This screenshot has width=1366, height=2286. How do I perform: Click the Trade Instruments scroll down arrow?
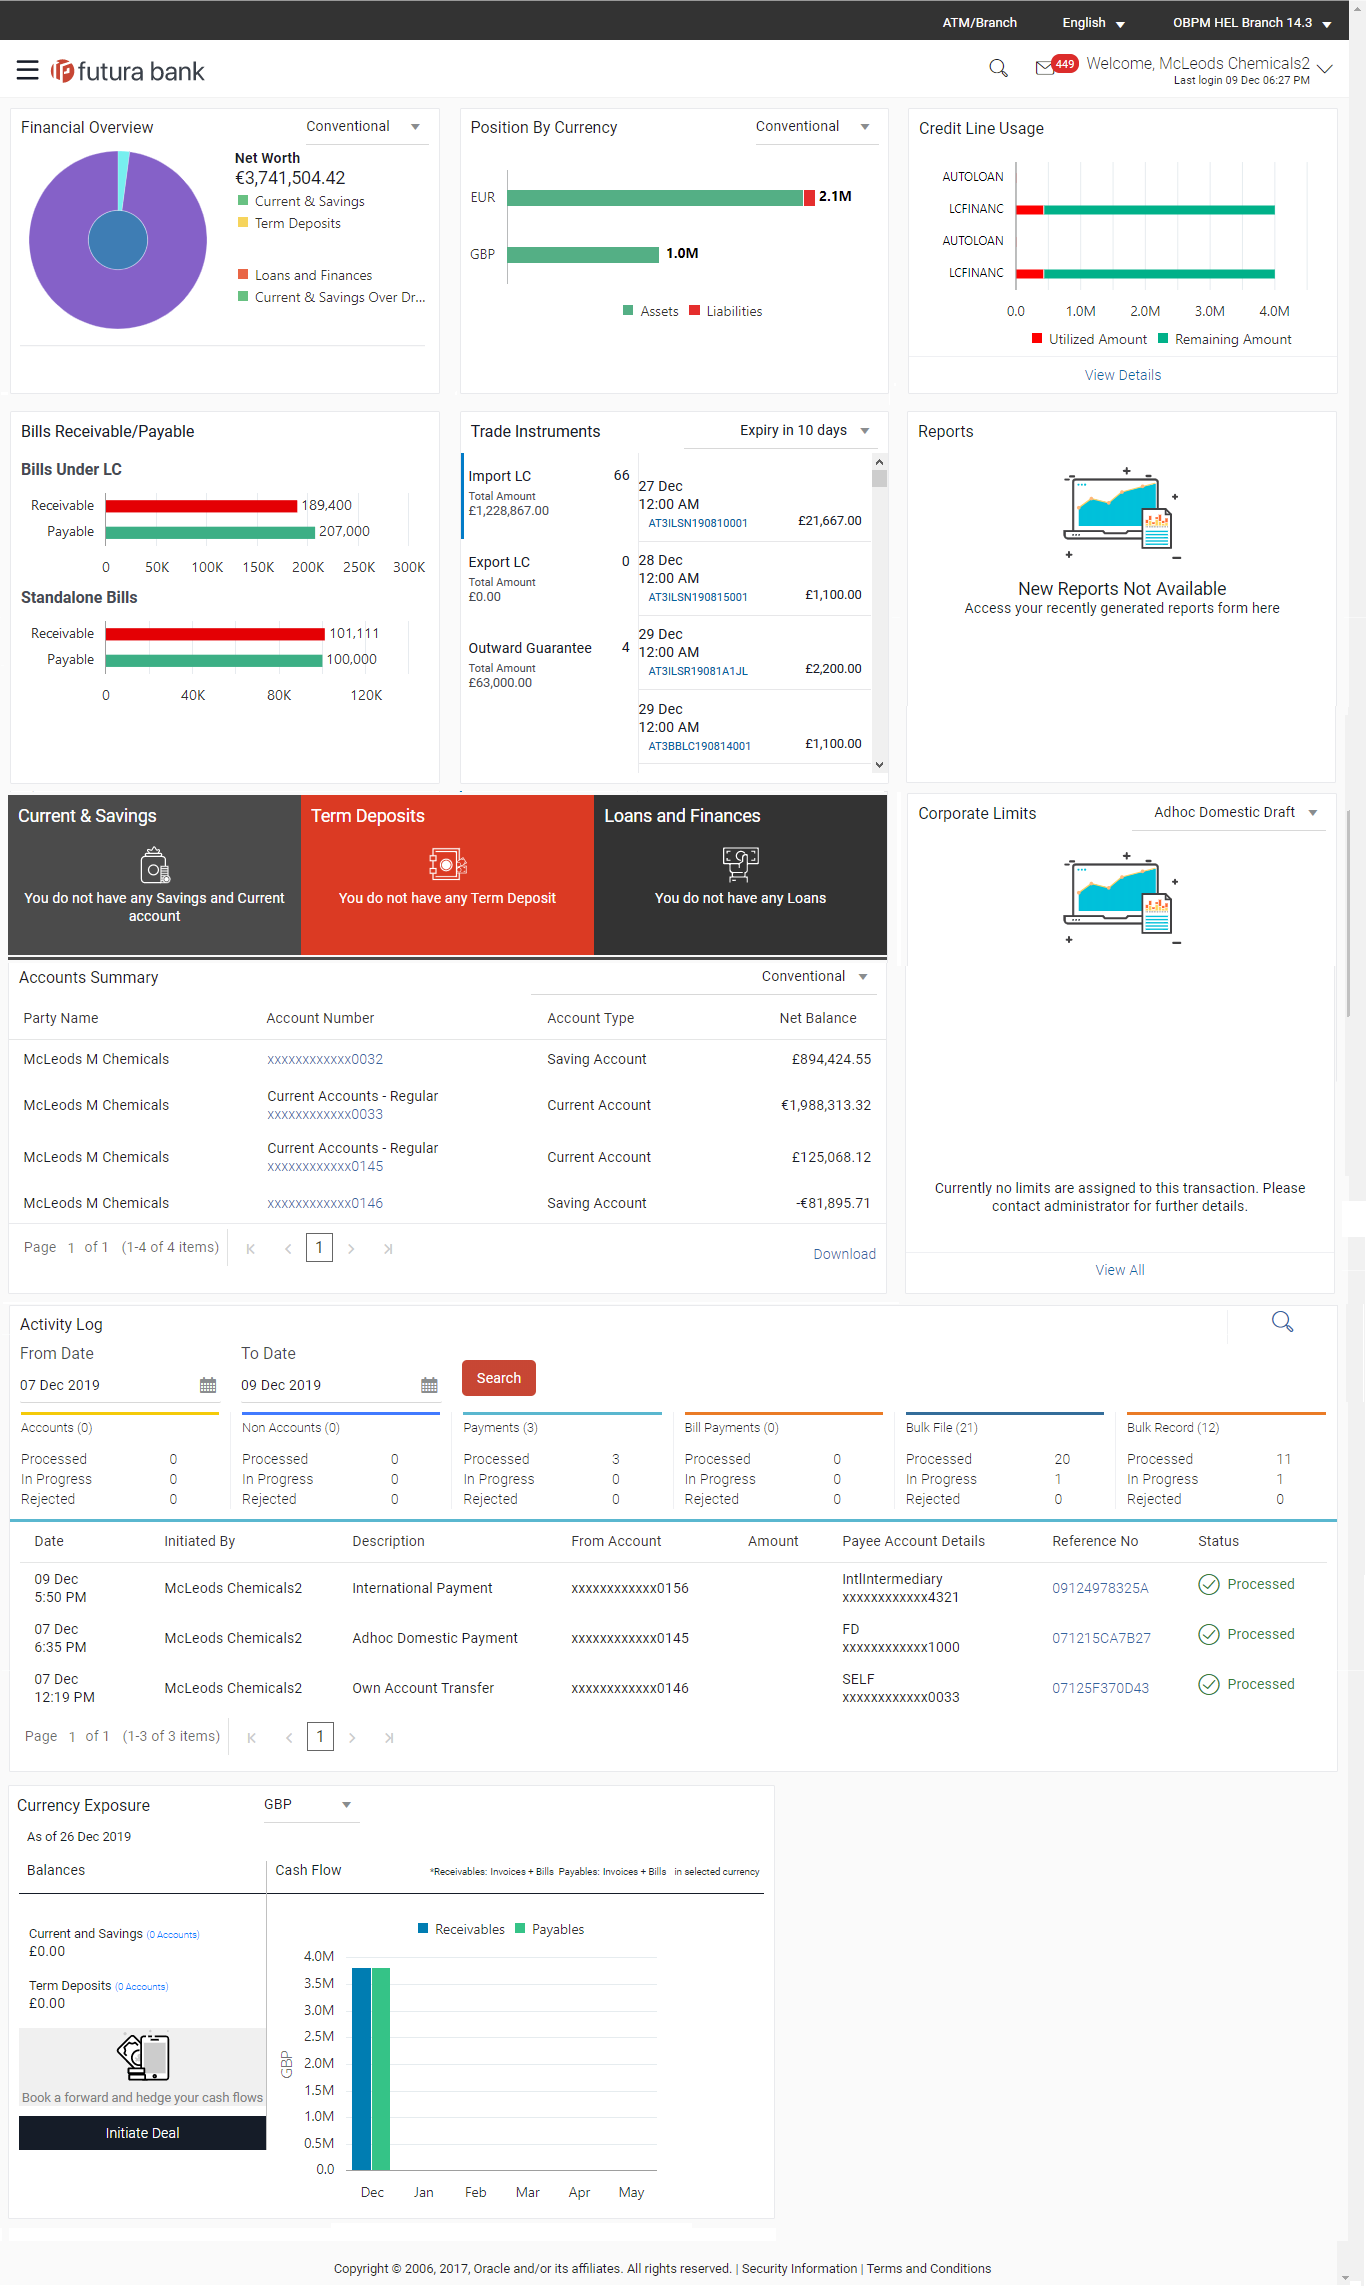pyautogui.click(x=879, y=765)
